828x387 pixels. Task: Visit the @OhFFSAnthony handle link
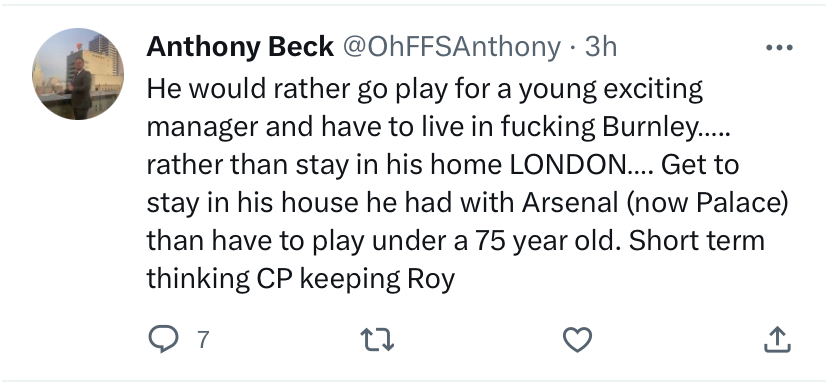tap(452, 47)
